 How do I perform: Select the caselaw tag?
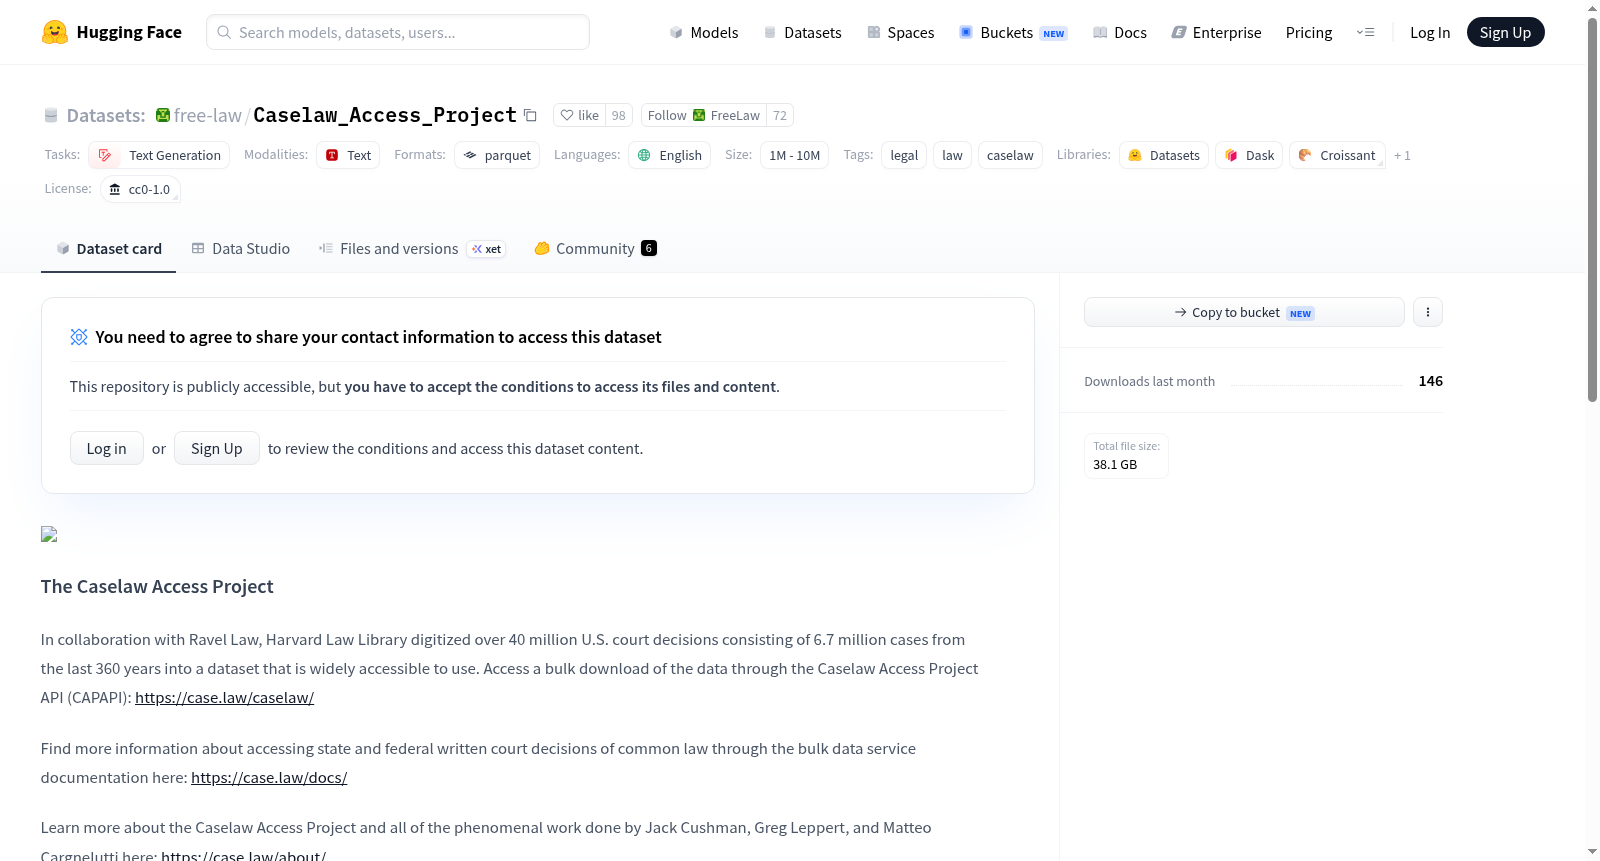point(1010,155)
